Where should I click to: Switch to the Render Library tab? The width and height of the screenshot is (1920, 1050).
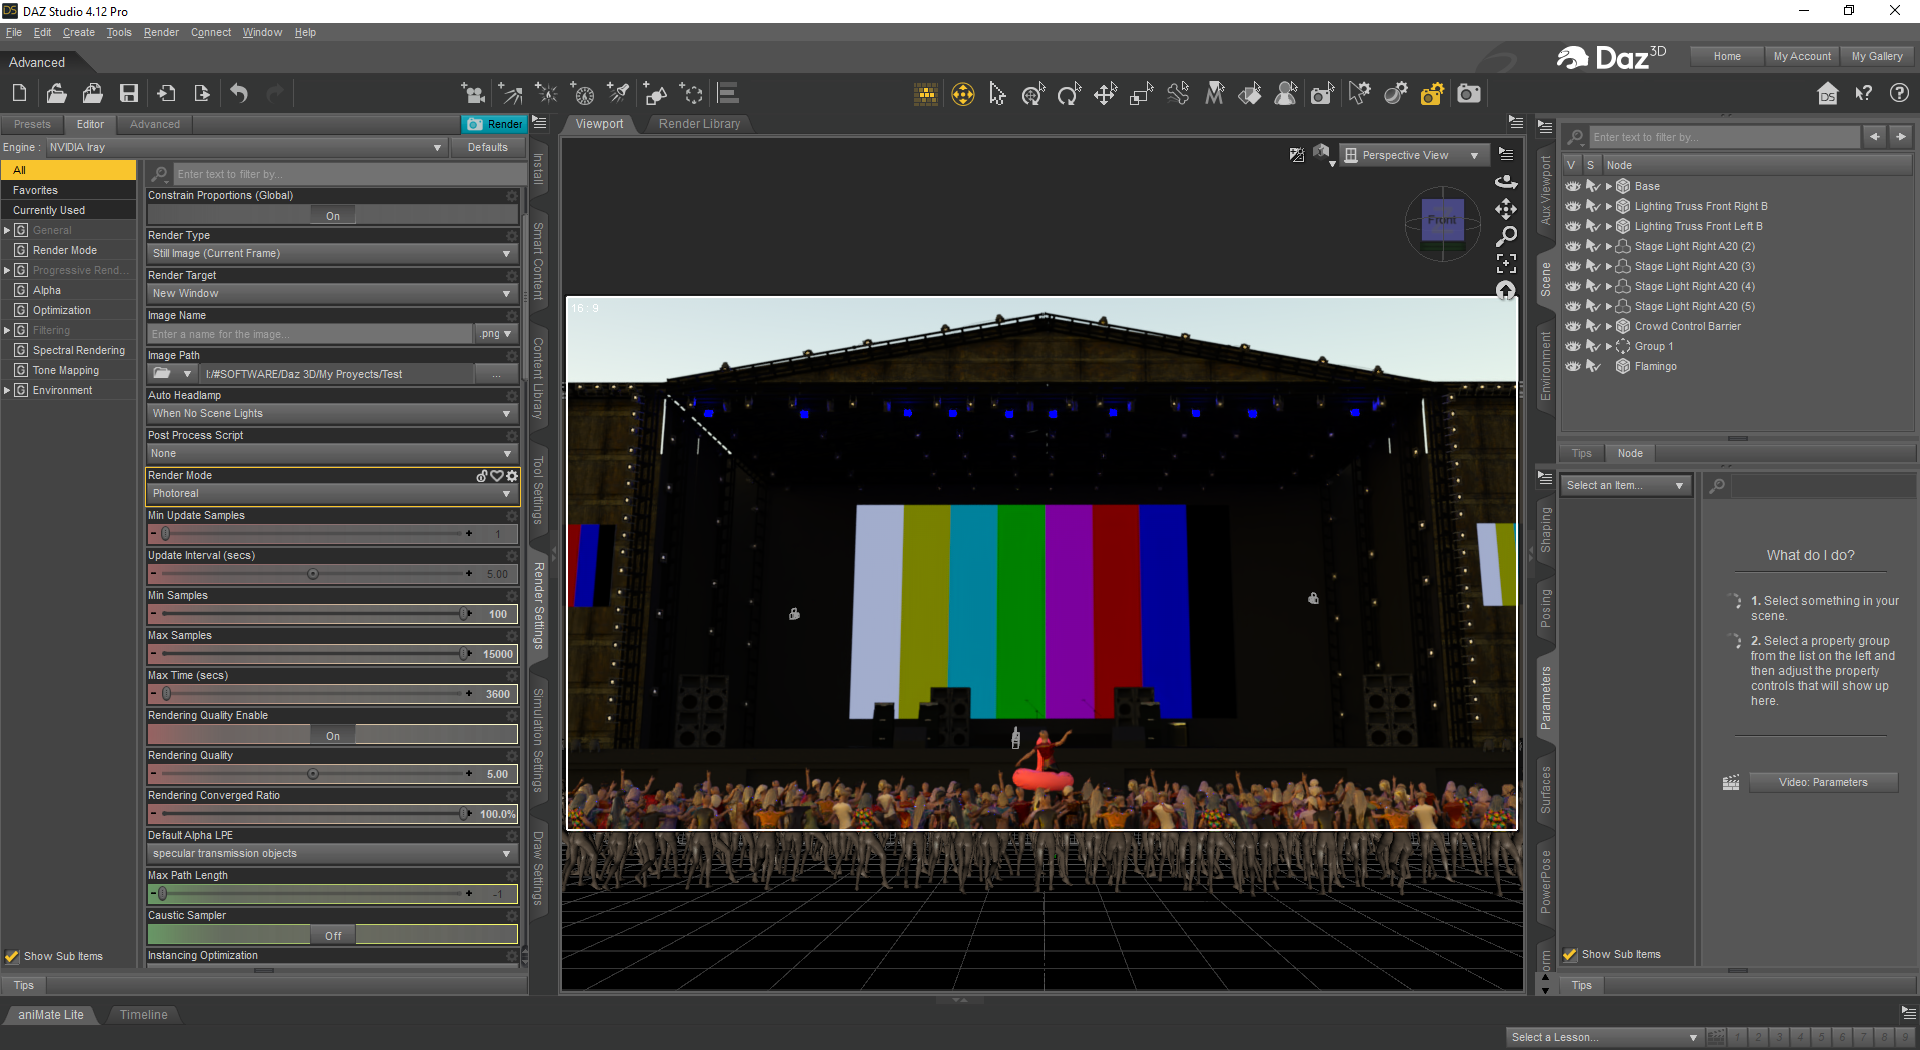pos(699,124)
